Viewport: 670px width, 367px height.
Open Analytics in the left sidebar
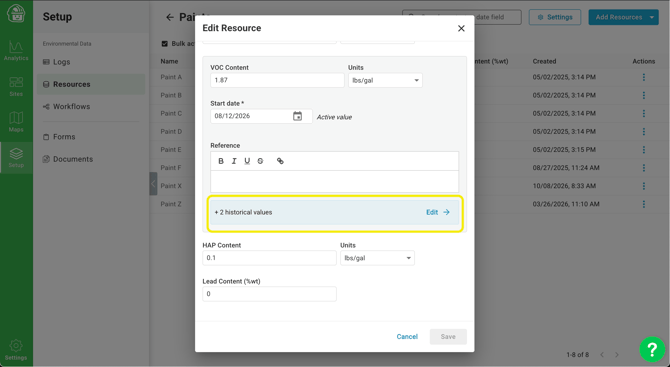[16, 51]
